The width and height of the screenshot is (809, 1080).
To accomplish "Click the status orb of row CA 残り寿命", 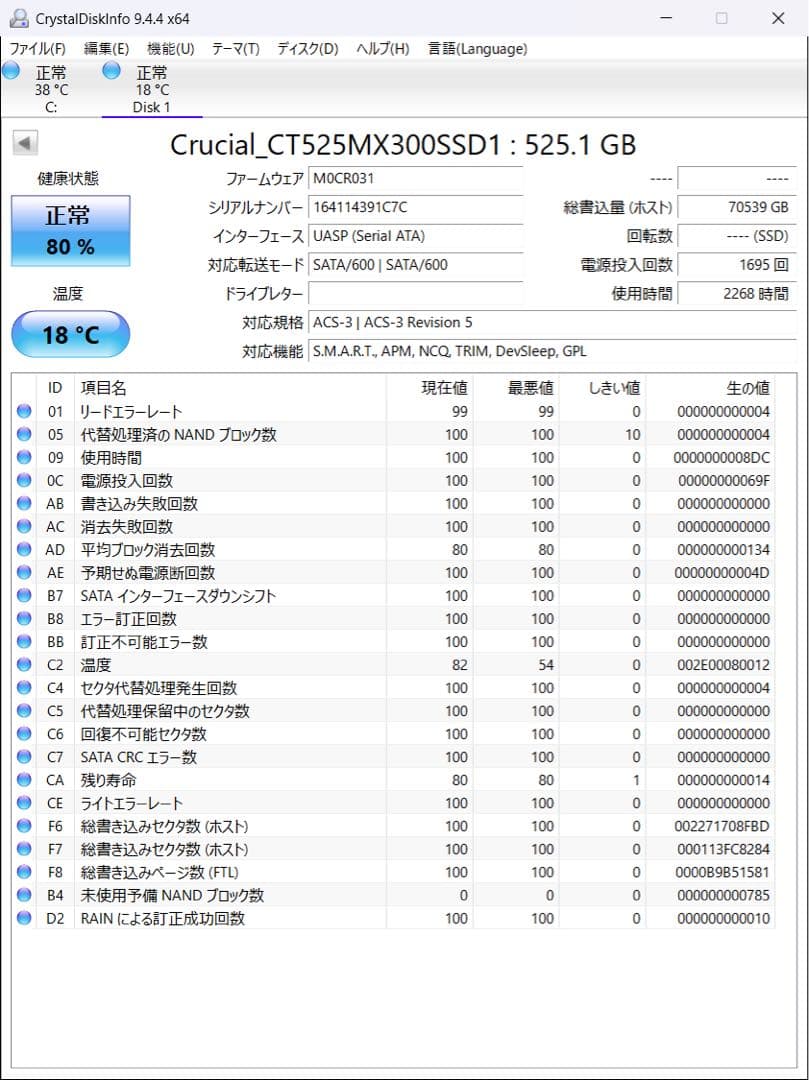I will click(x=24, y=780).
